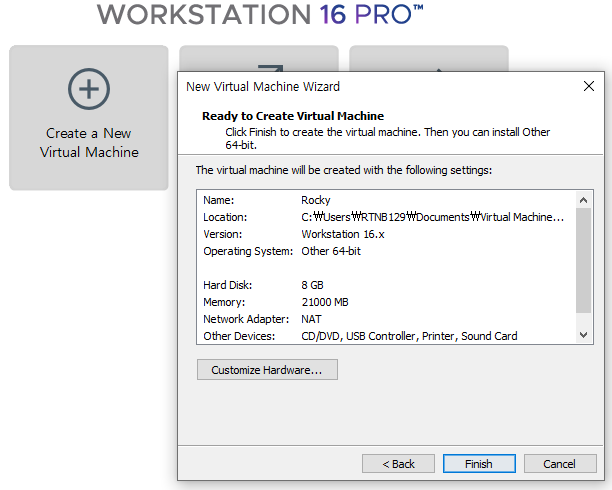Click the Operating System value 'Other 64-bit'

tap(331, 251)
